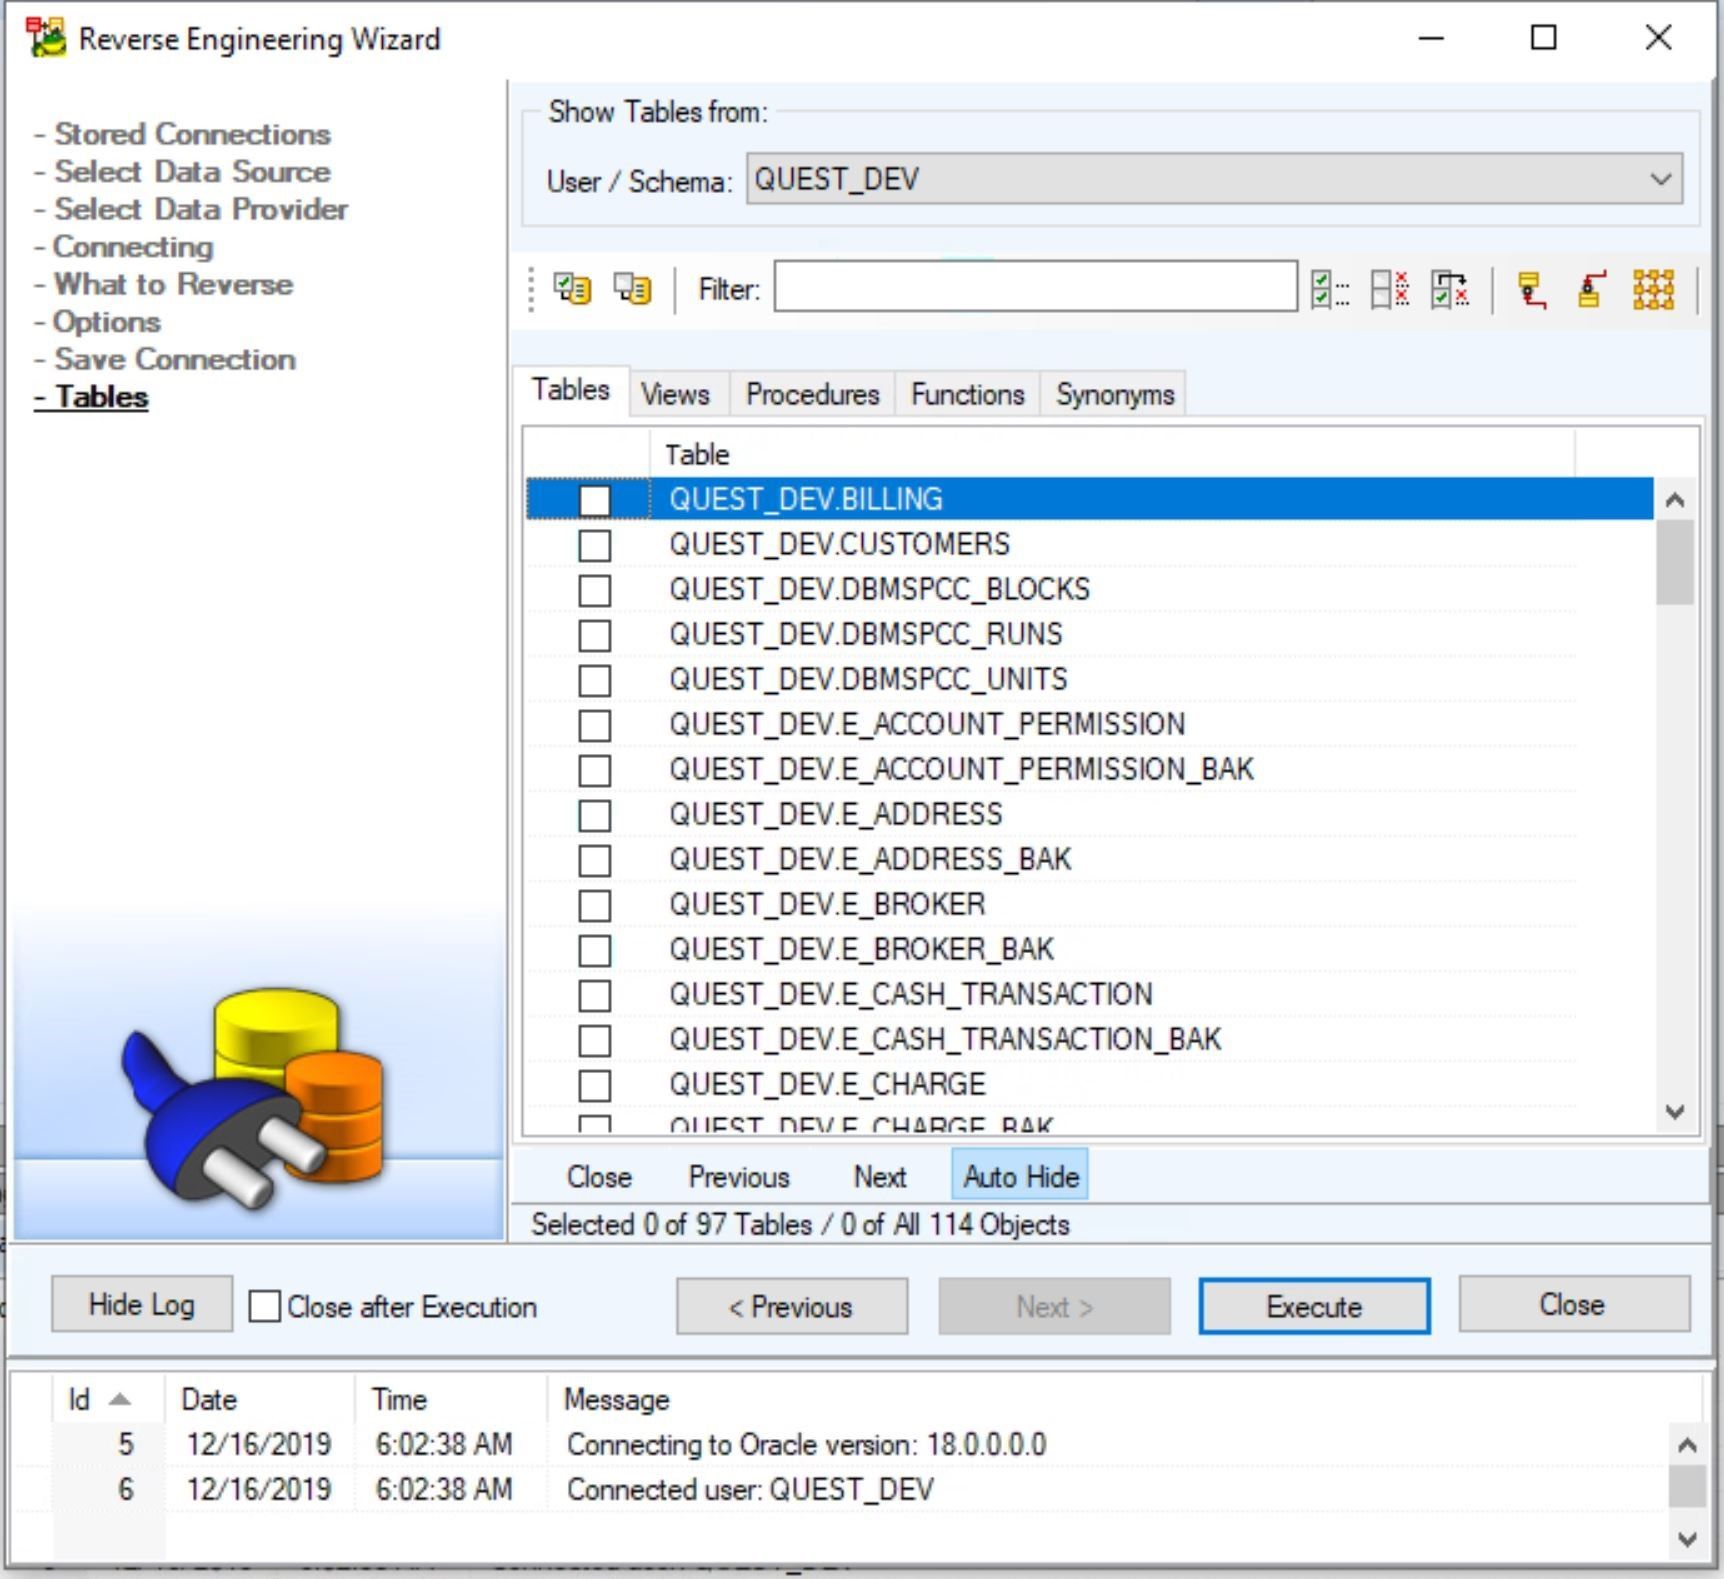Click Next in the filter search bar
1724x1579 pixels.
tap(880, 1176)
